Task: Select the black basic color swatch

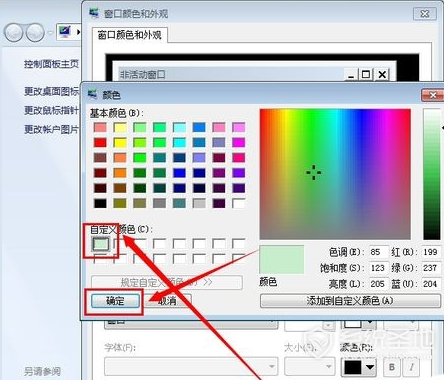Action: point(100,203)
